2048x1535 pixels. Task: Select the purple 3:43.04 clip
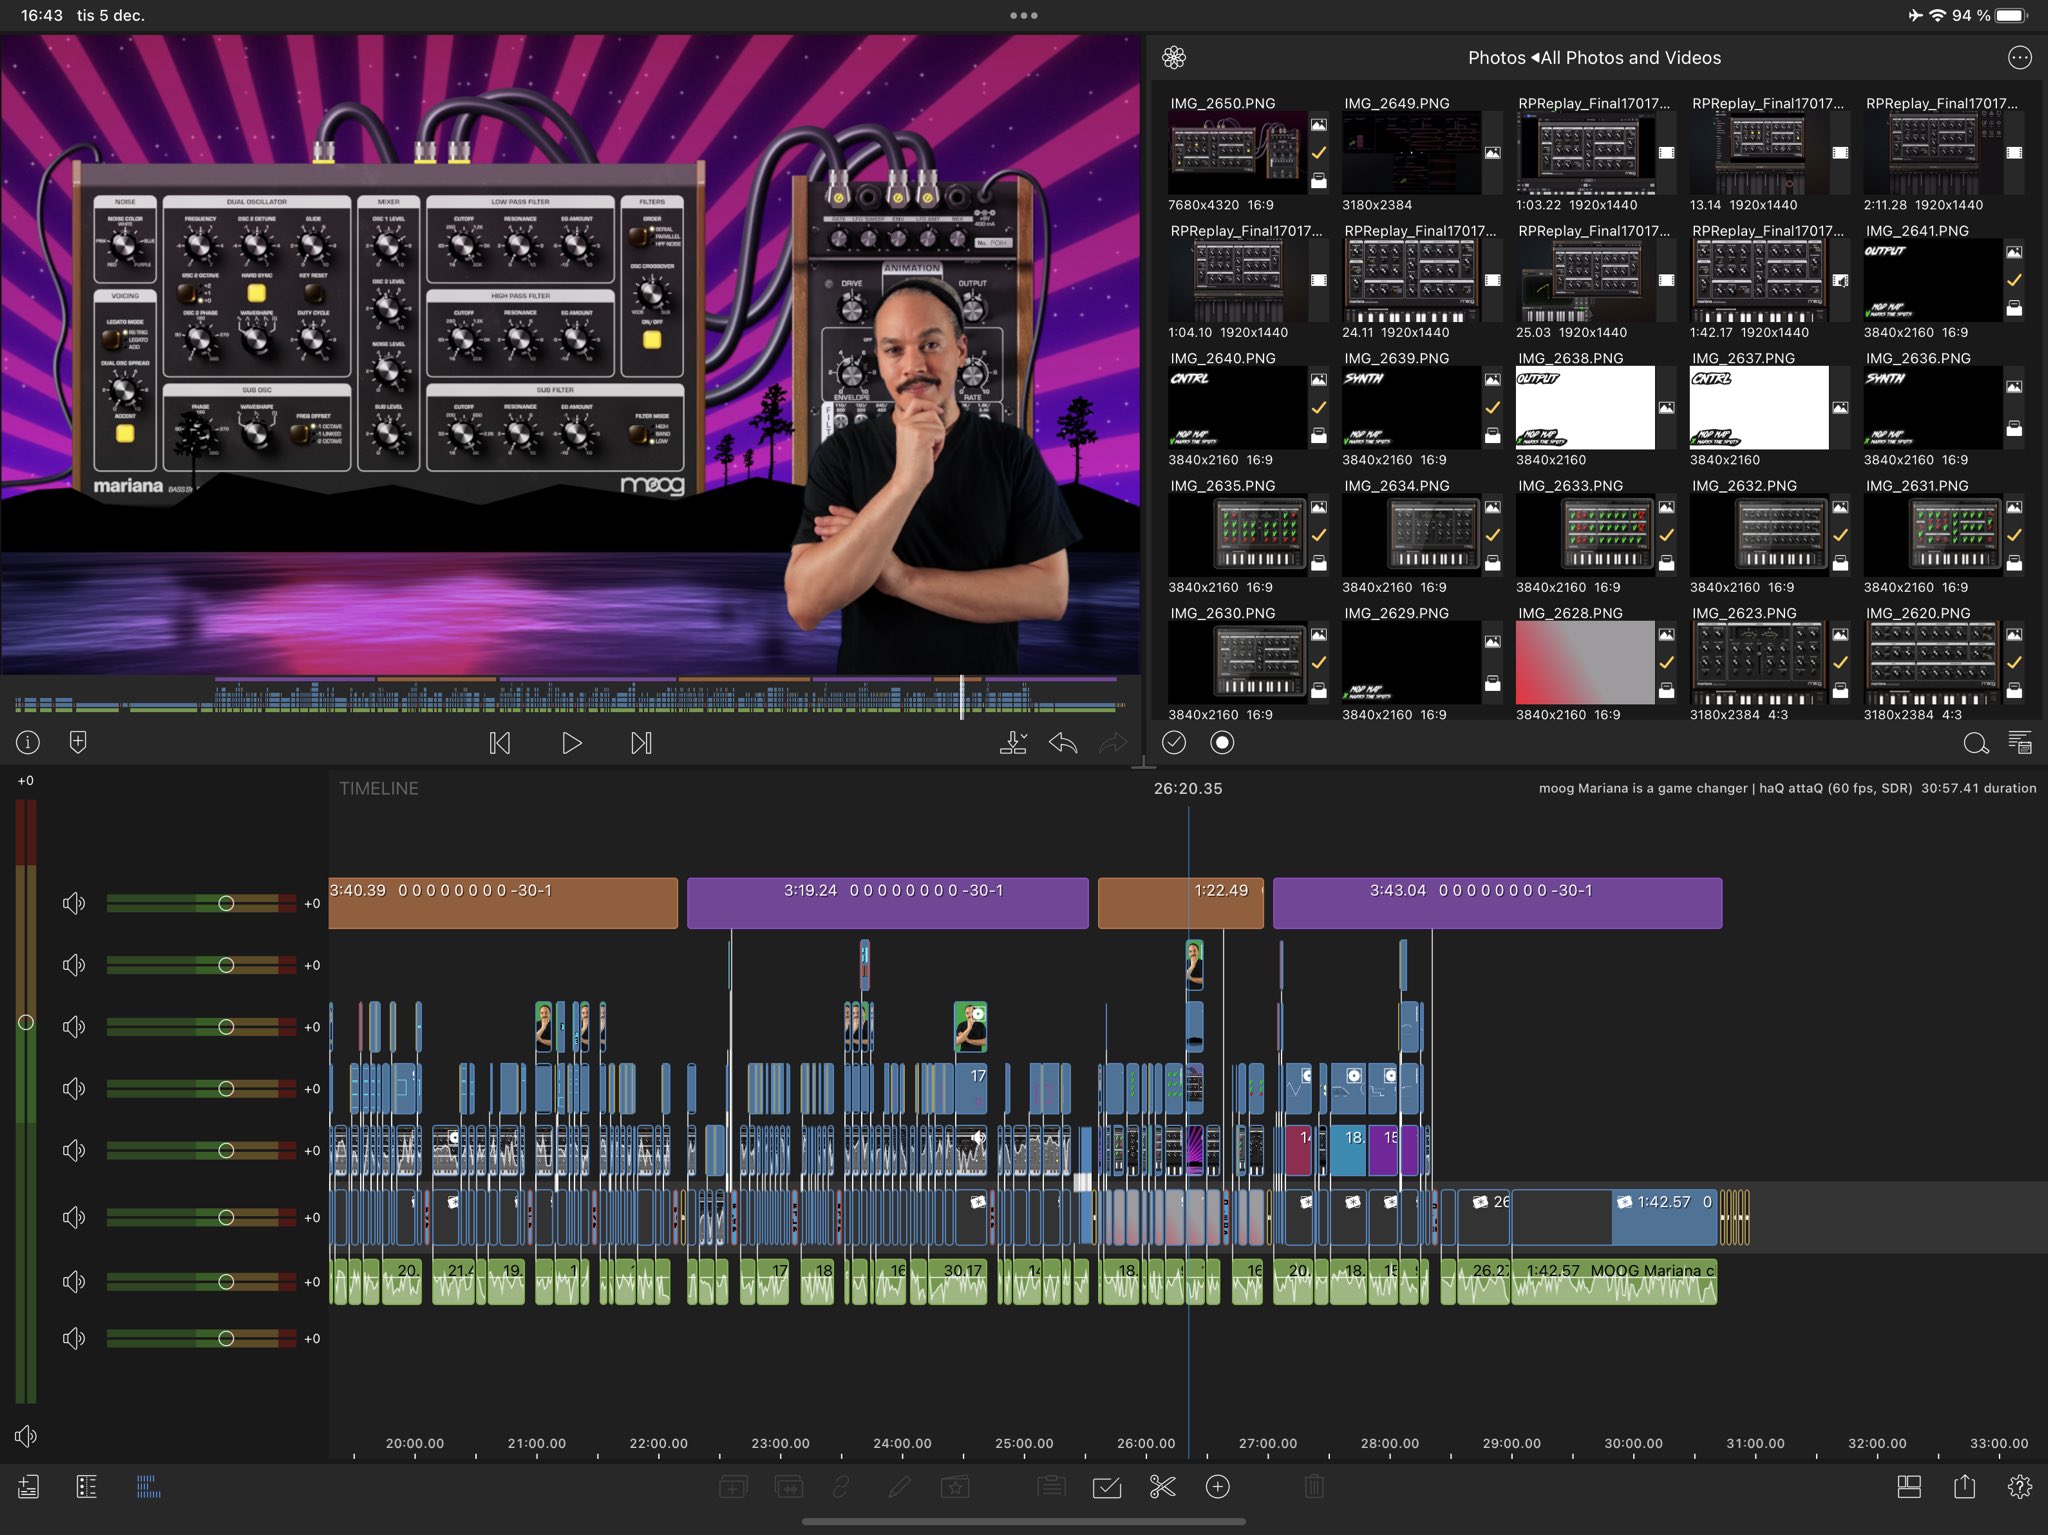(1497, 903)
